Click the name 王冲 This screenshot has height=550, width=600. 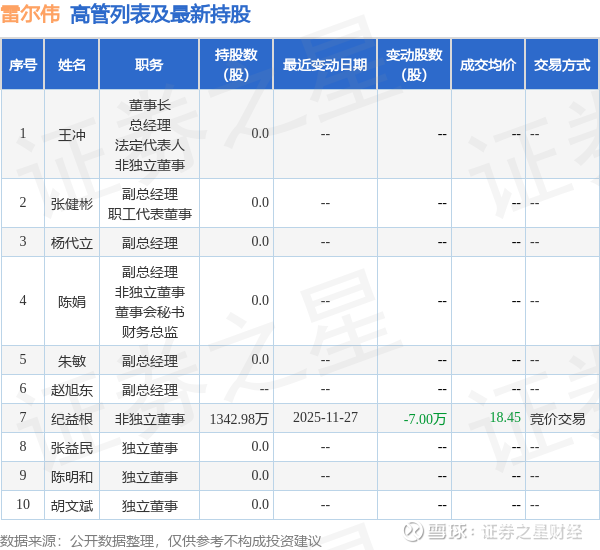[72, 135]
